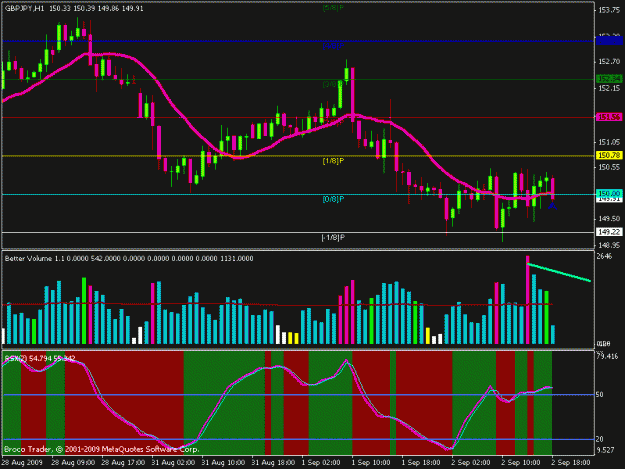Click the 153.75 price scale value
625x469 pixels.
pyautogui.click(x=609, y=10)
